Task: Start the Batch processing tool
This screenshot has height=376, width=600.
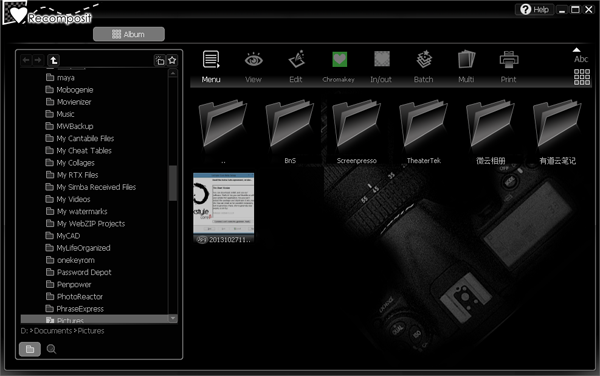Action: point(424,67)
